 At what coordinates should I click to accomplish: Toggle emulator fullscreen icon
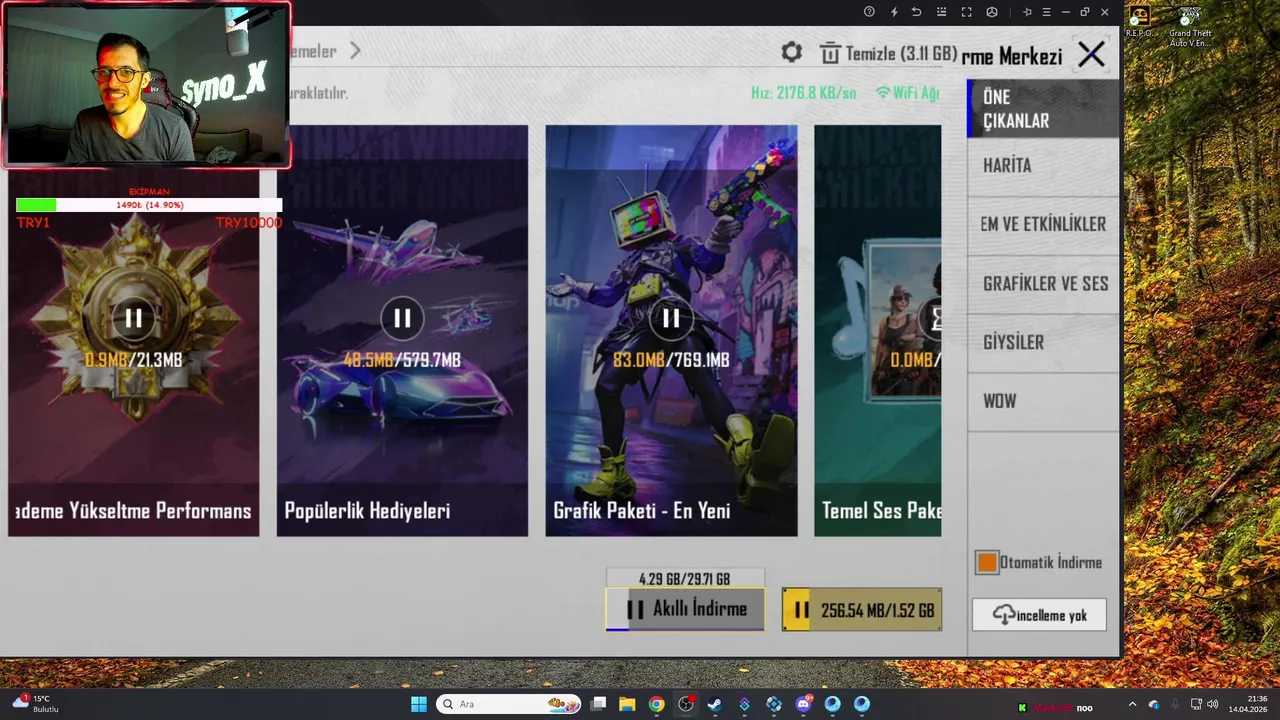point(966,12)
